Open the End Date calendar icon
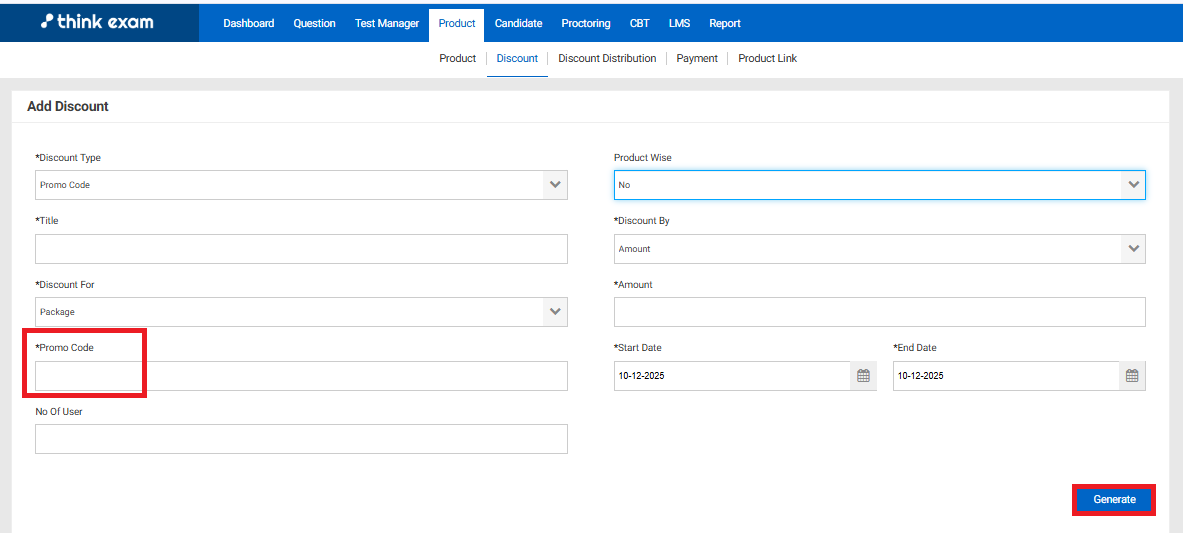Screen dimensions: 1183x533 click(1132, 376)
